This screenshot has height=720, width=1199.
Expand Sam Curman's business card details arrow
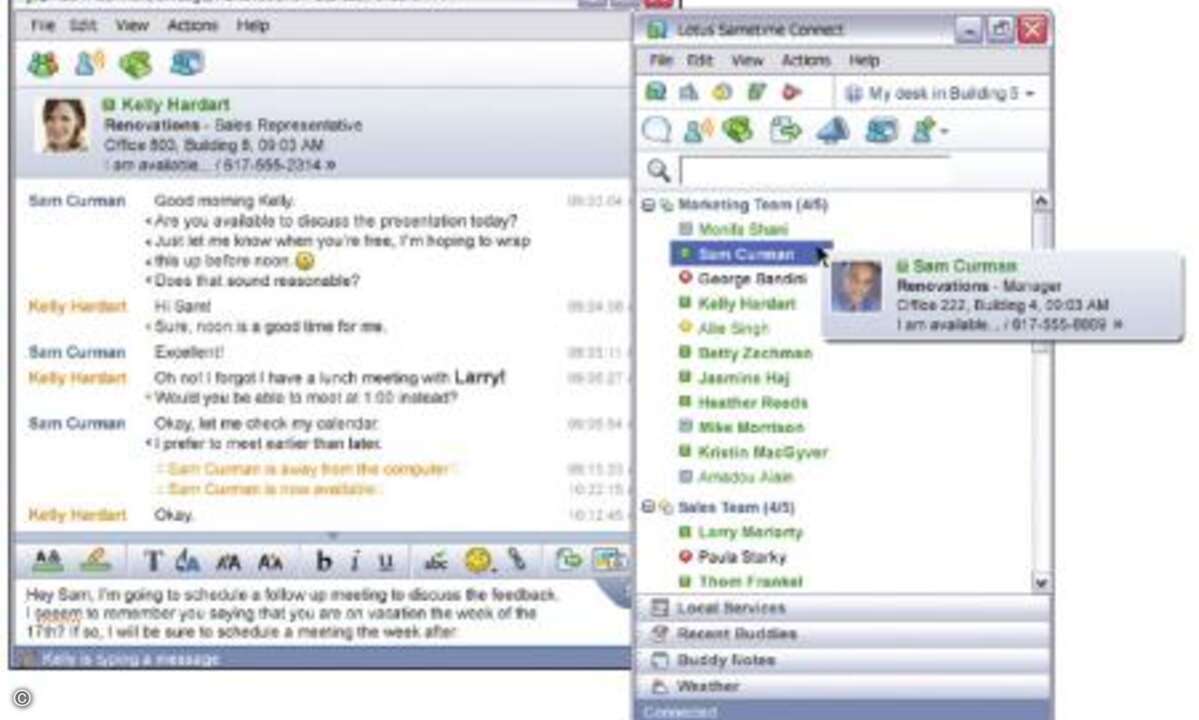[x=1118, y=324]
